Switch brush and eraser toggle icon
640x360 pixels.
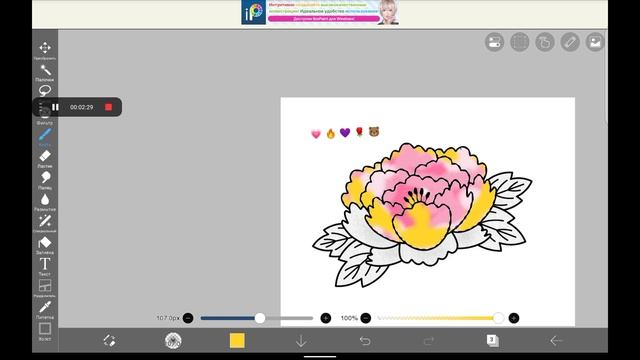click(x=109, y=340)
